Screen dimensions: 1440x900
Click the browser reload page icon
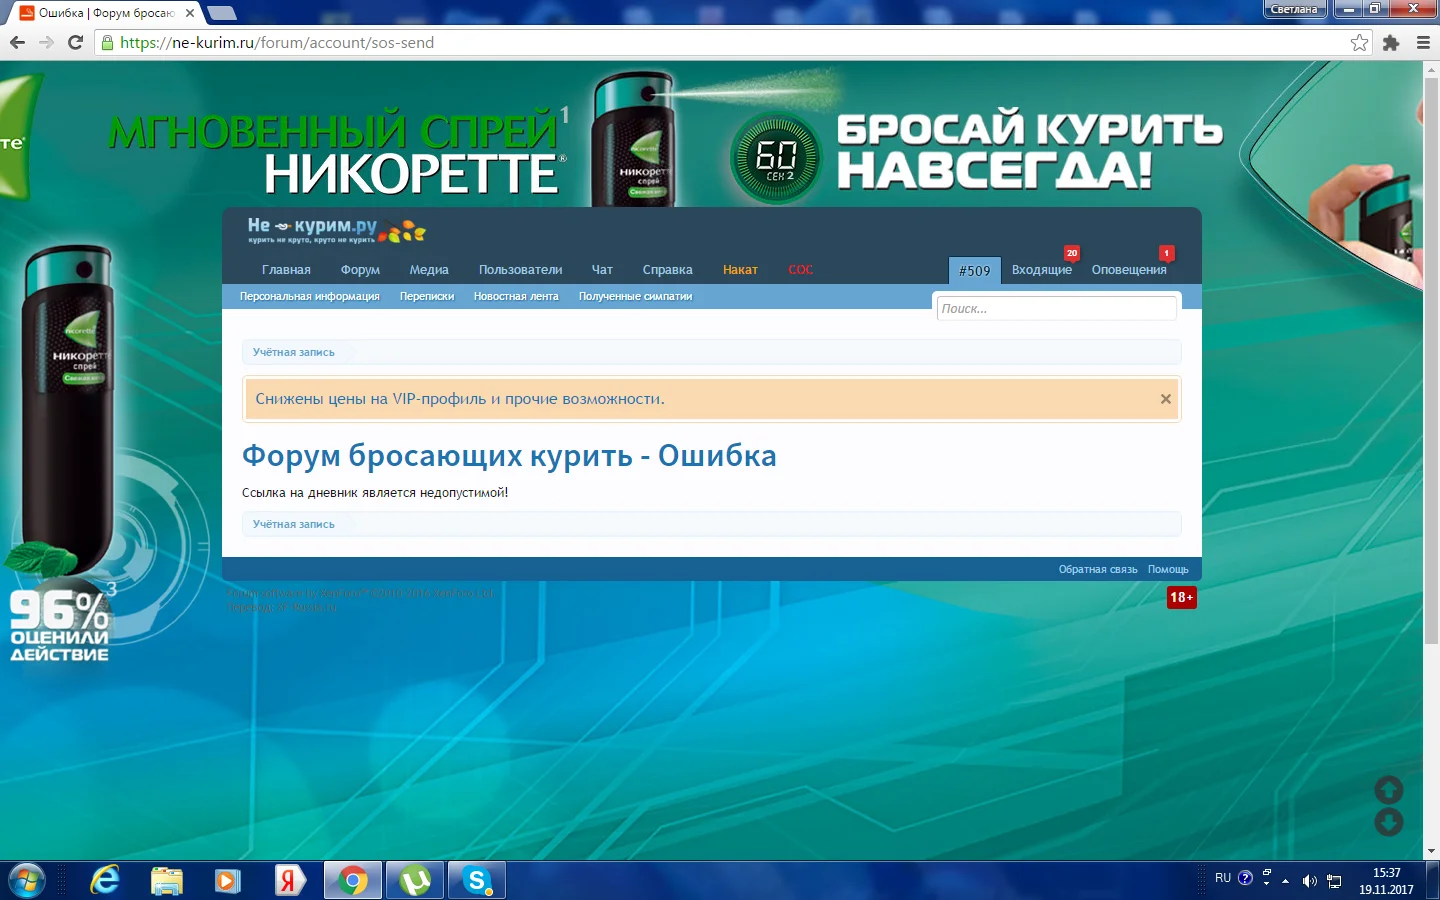tap(75, 42)
